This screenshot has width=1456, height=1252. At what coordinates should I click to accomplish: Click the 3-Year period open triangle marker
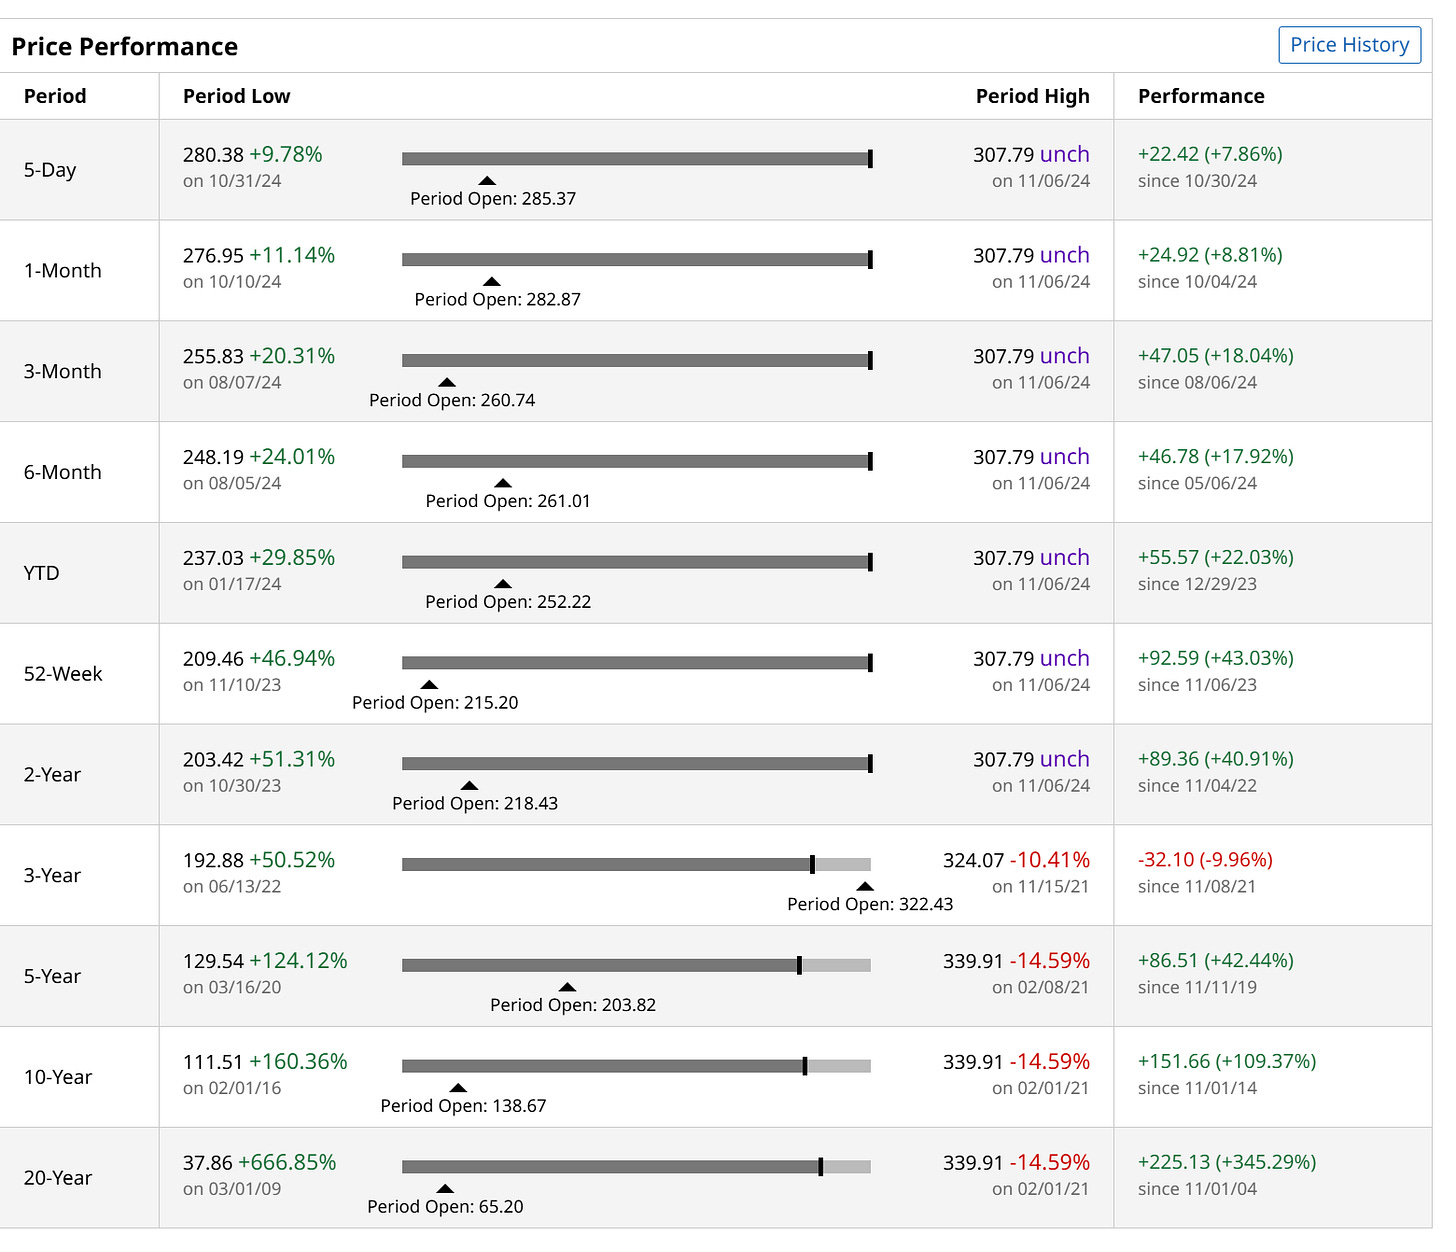tap(865, 887)
